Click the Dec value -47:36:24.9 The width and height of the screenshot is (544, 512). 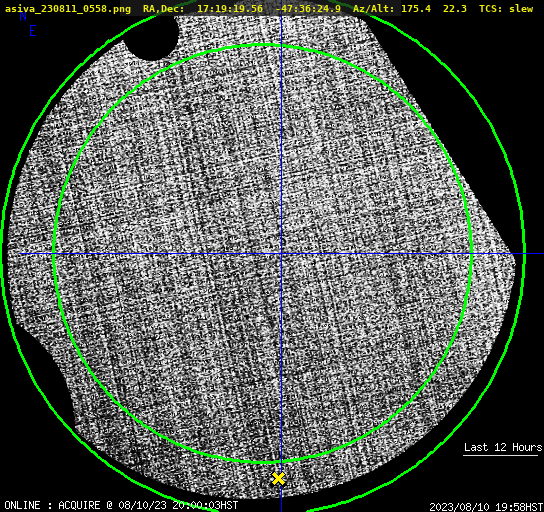(x=308, y=9)
